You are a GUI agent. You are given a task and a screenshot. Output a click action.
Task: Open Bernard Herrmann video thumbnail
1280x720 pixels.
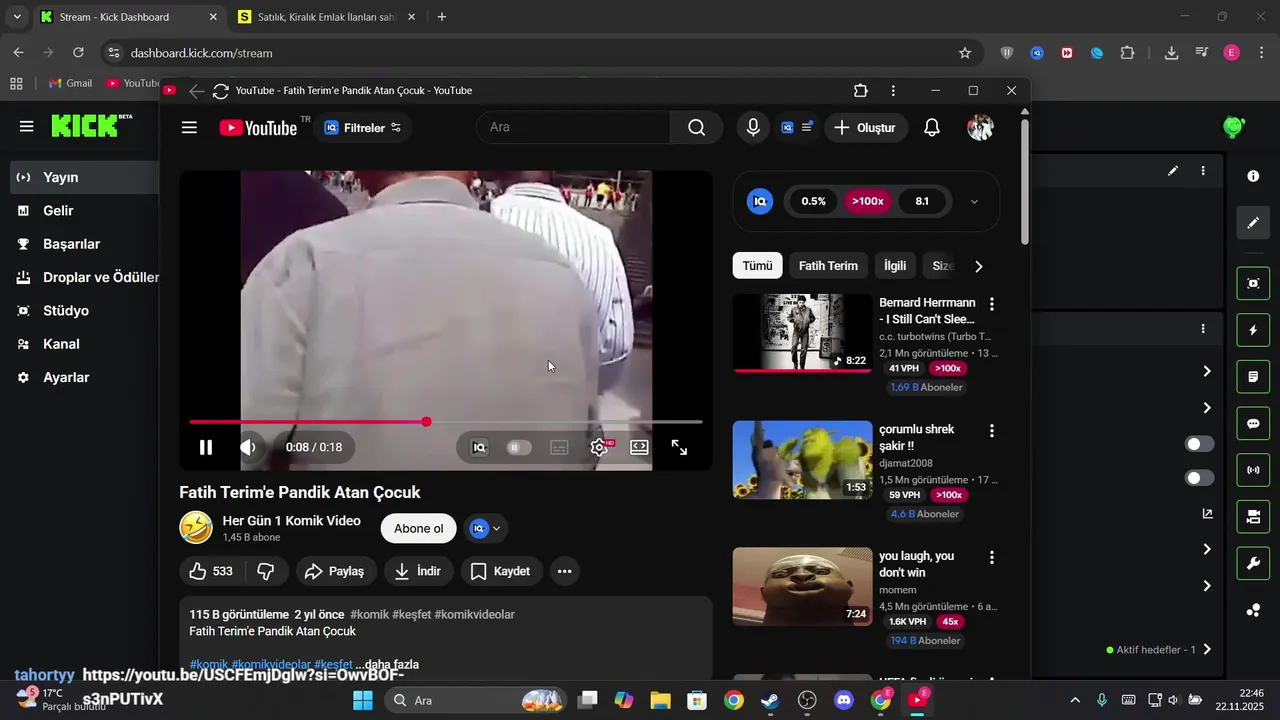tap(802, 332)
